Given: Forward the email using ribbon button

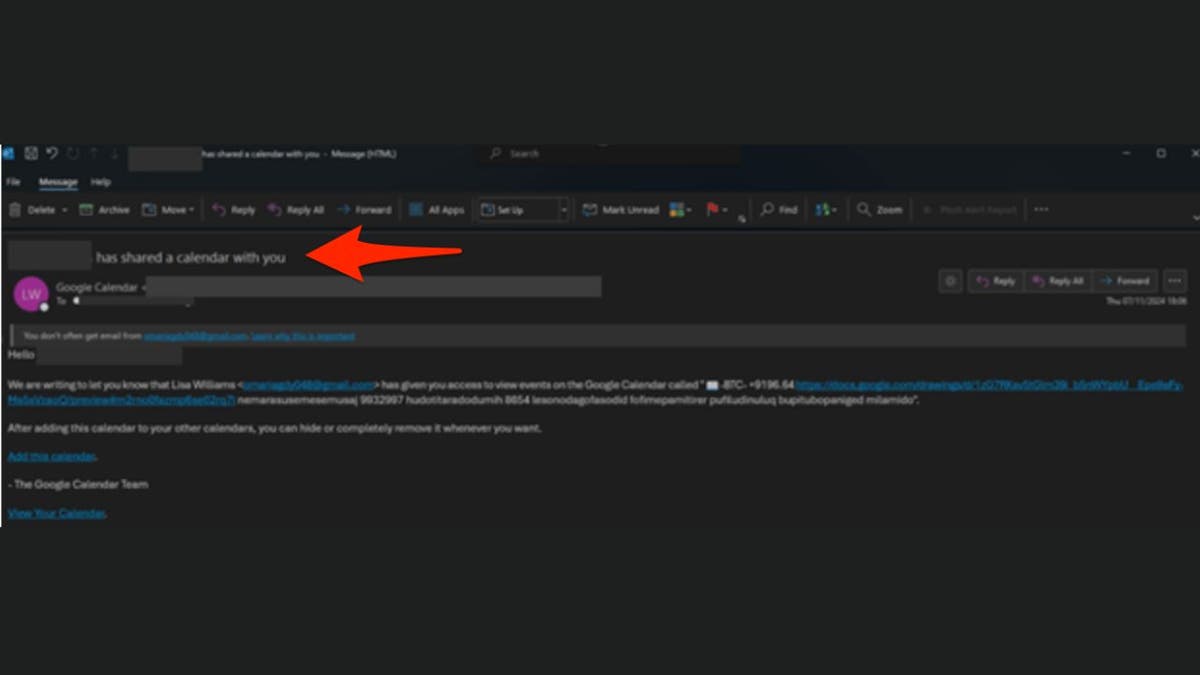Looking at the screenshot, I should [364, 210].
